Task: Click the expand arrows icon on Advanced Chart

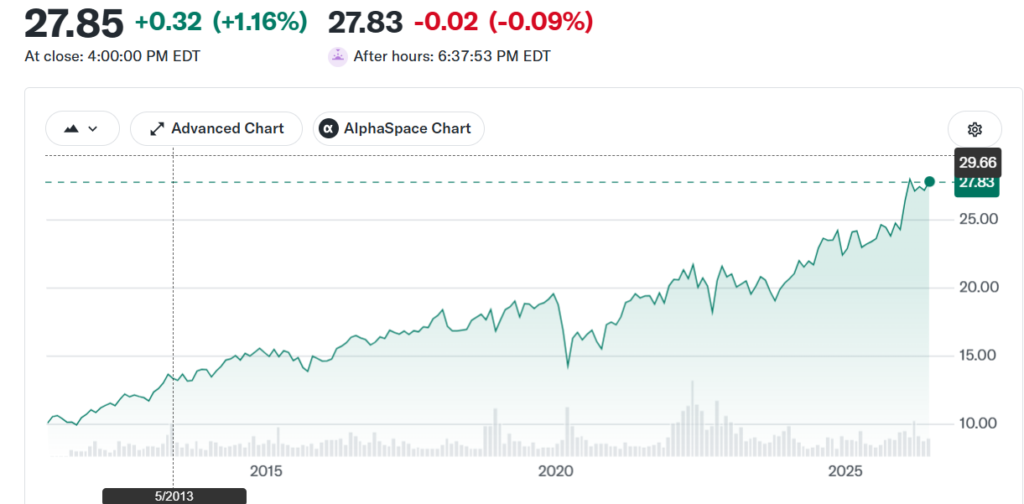Action: tap(157, 129)
